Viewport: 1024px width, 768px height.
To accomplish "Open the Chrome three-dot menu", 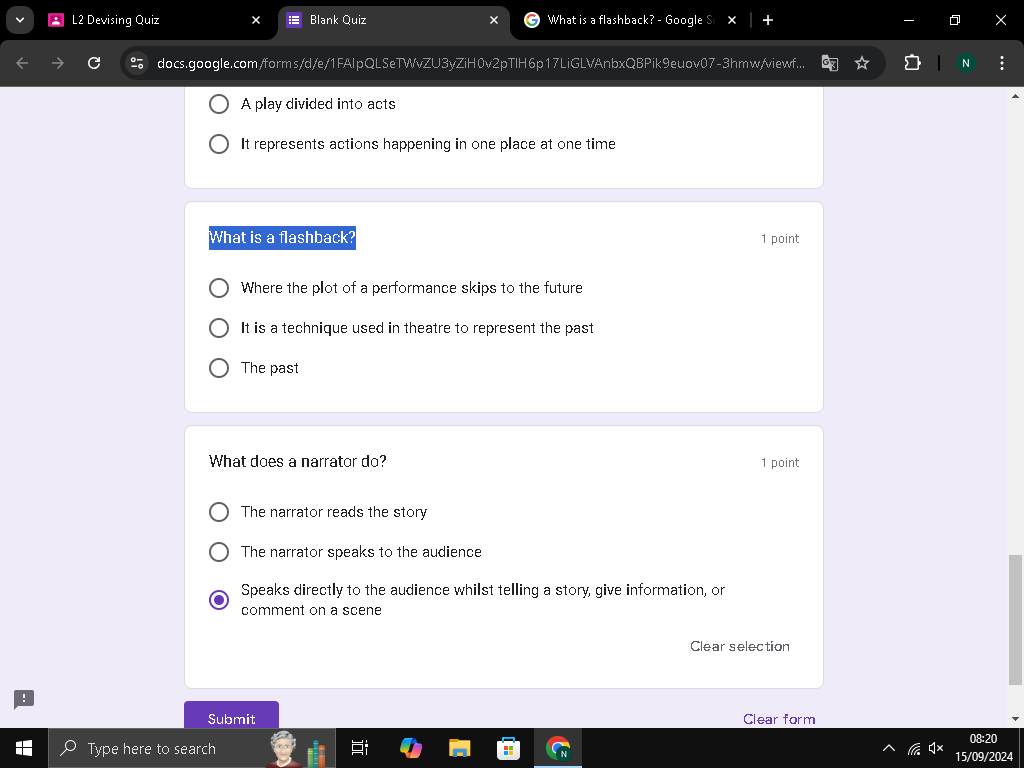I will pyautogui.click(x=1002, y=63).
